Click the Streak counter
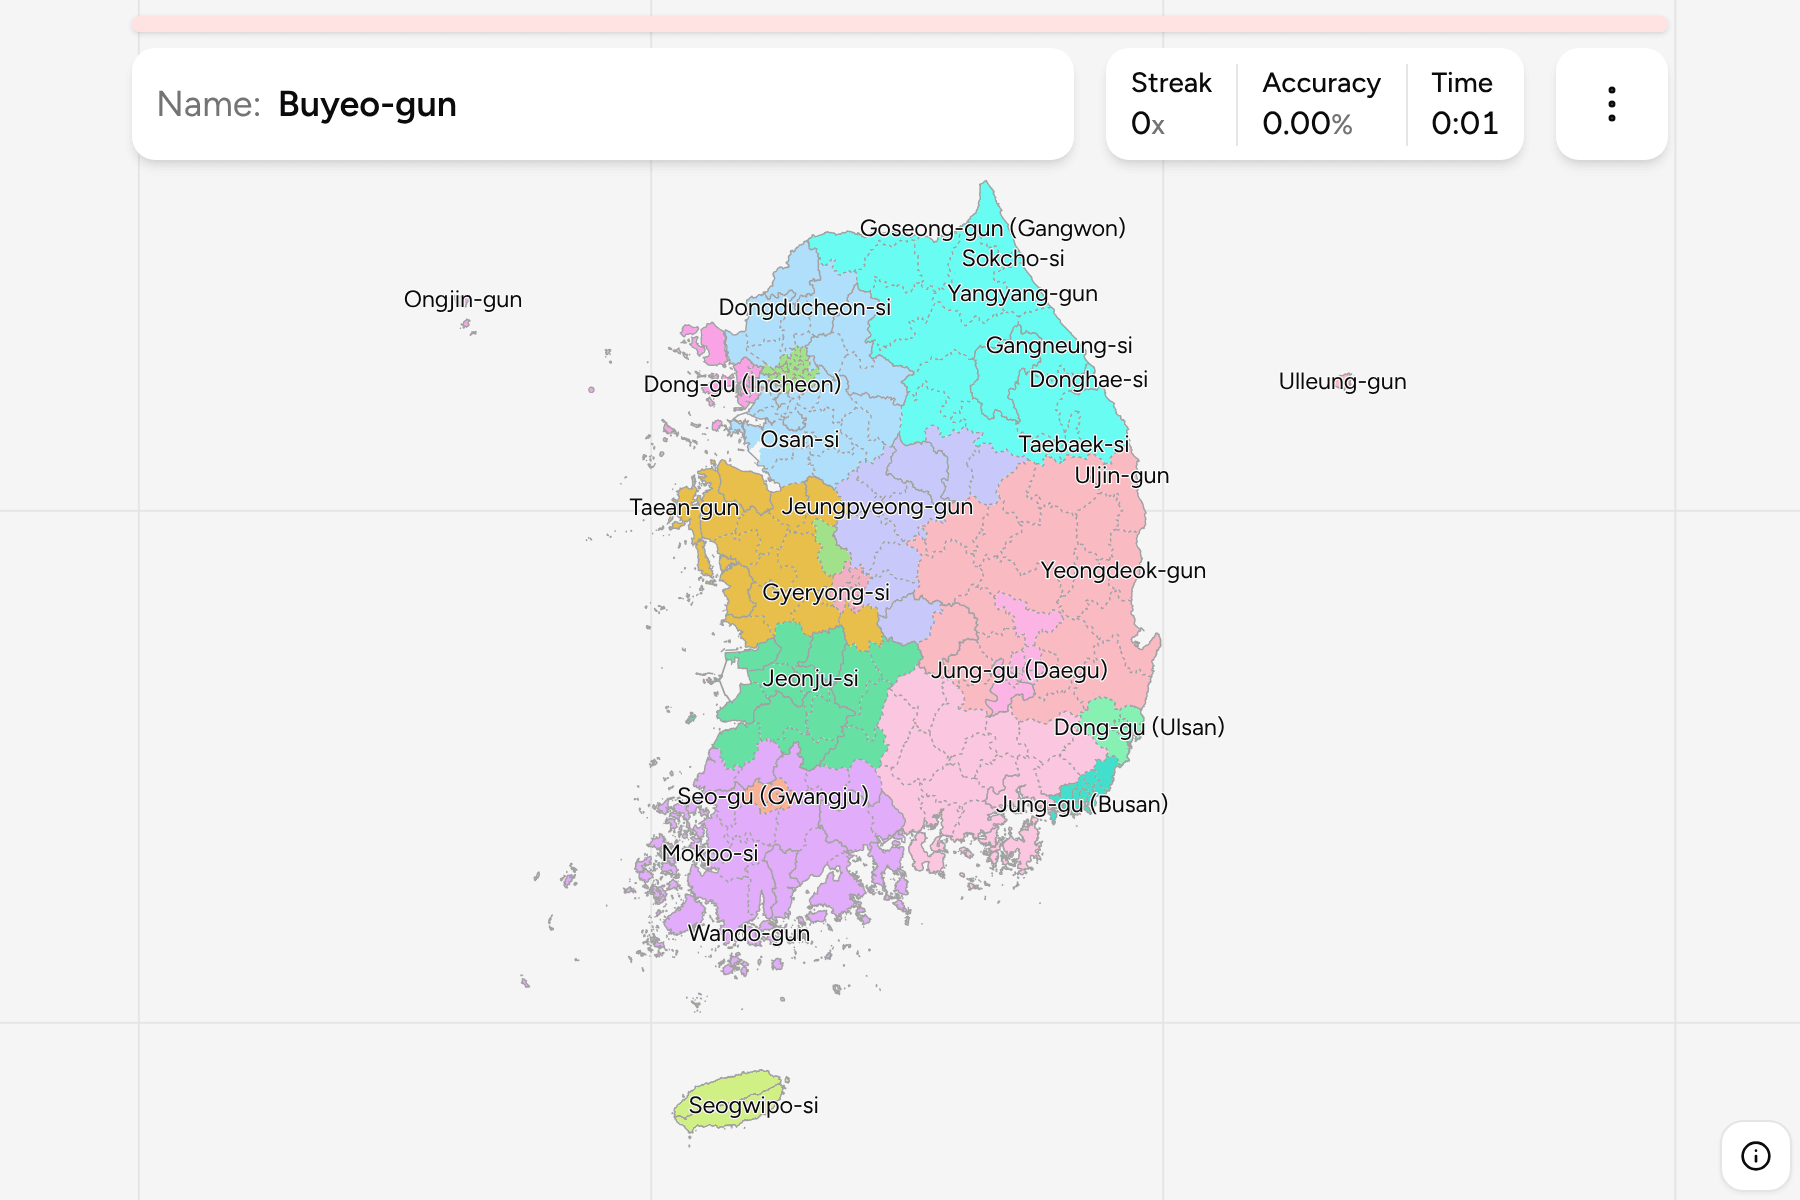Image resolution: width=1800 pixels, height=1200 pixels. [x=1171, y=104]
